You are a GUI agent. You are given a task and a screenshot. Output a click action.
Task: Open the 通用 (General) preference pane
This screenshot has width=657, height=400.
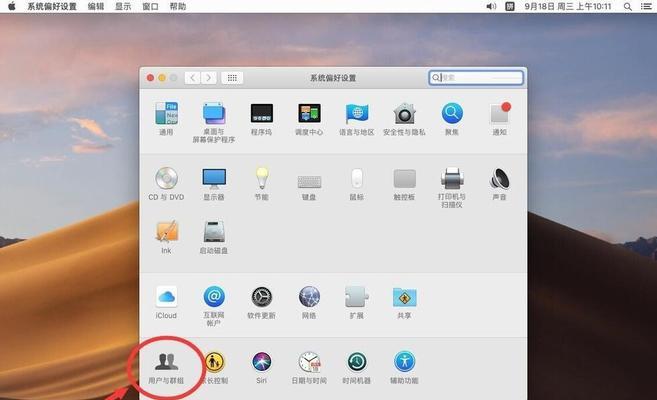pos(166,118)
